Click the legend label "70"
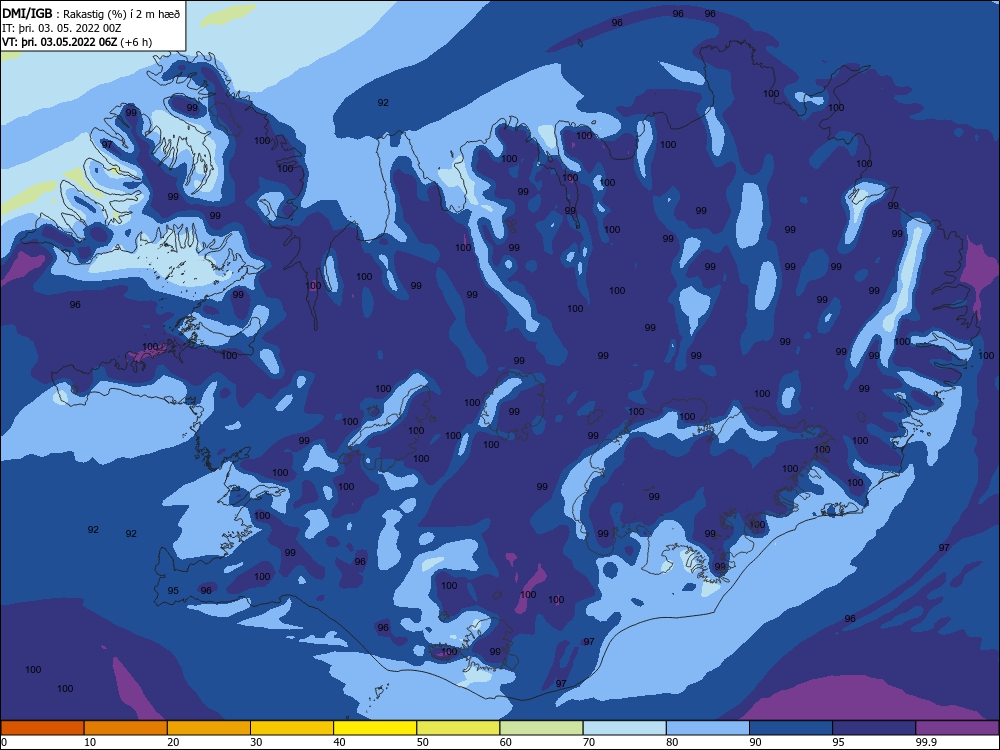 tap(589, 742)
